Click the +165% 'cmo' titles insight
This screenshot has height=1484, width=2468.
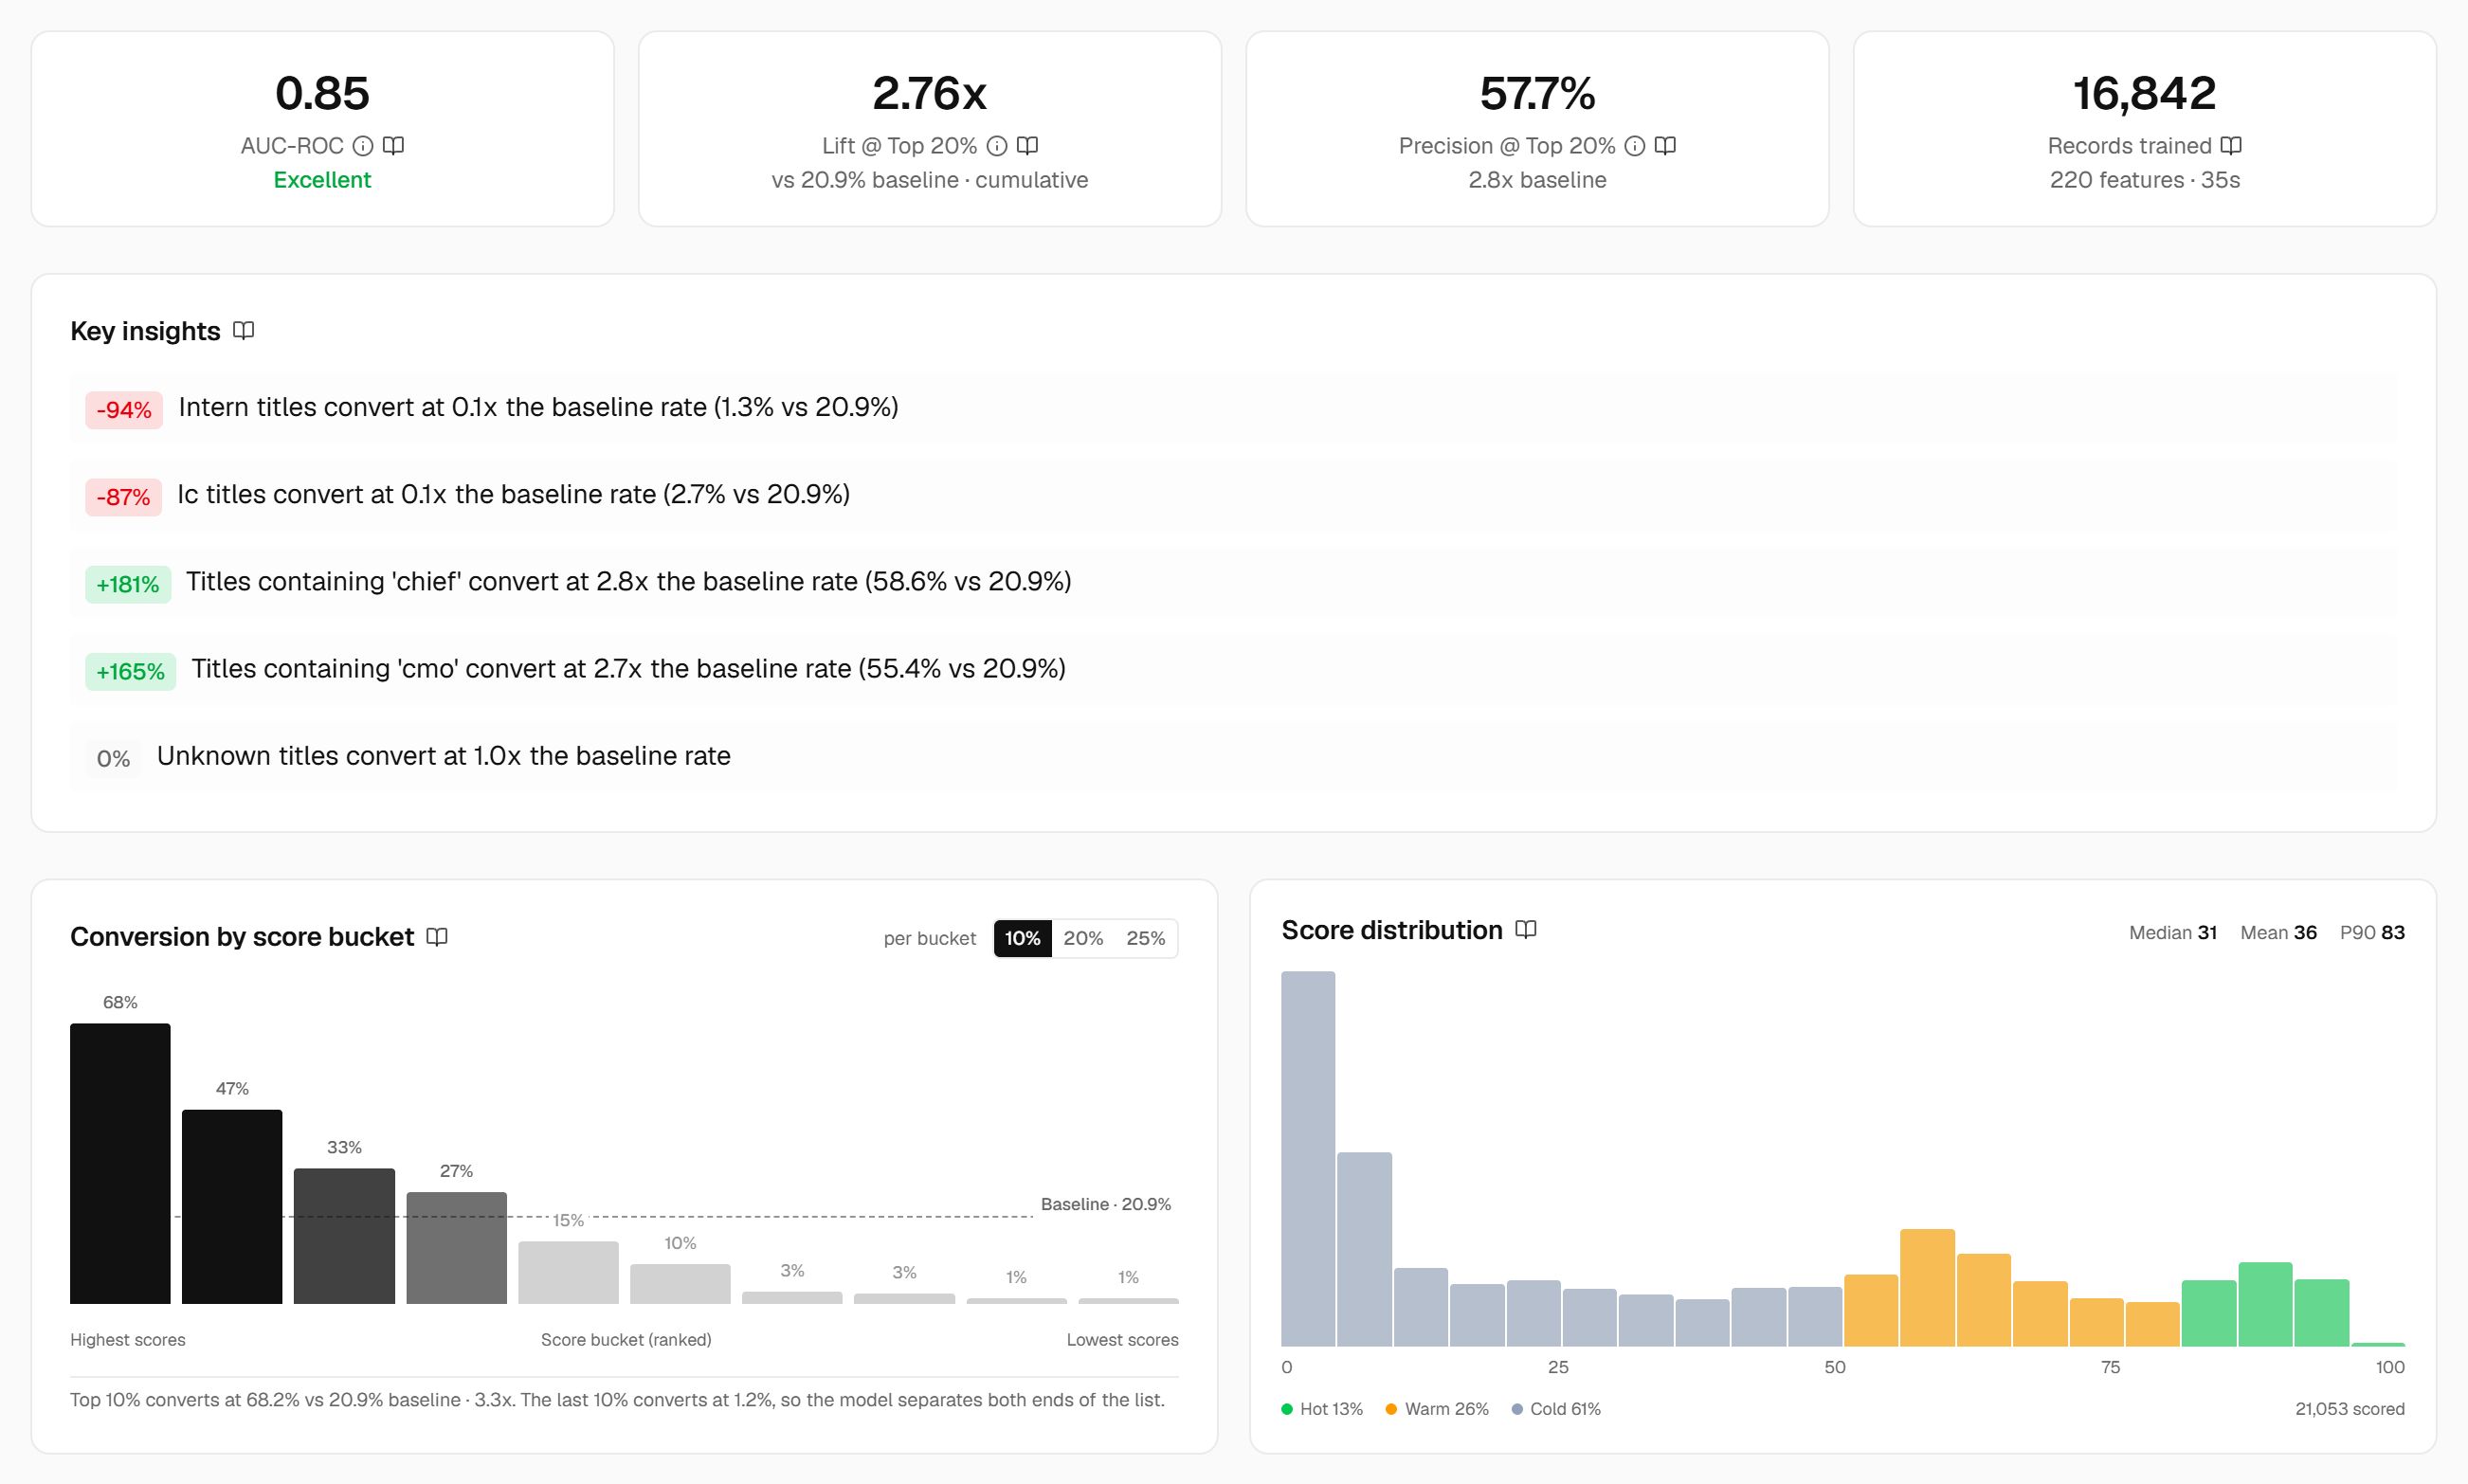point(1234,669)
